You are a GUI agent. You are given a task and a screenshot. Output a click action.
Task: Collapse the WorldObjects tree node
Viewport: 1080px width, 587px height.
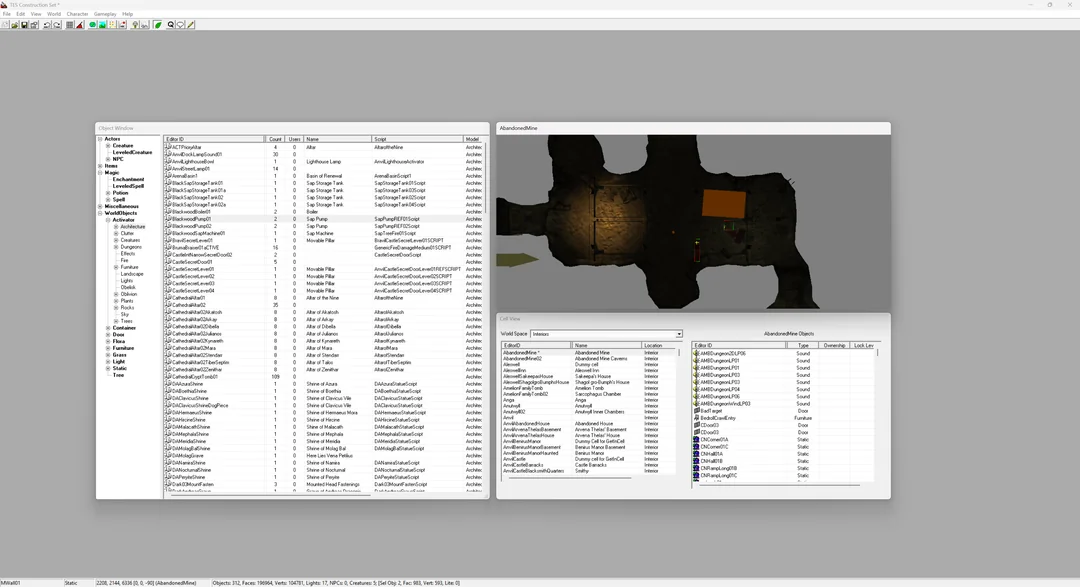pos(101,213)
